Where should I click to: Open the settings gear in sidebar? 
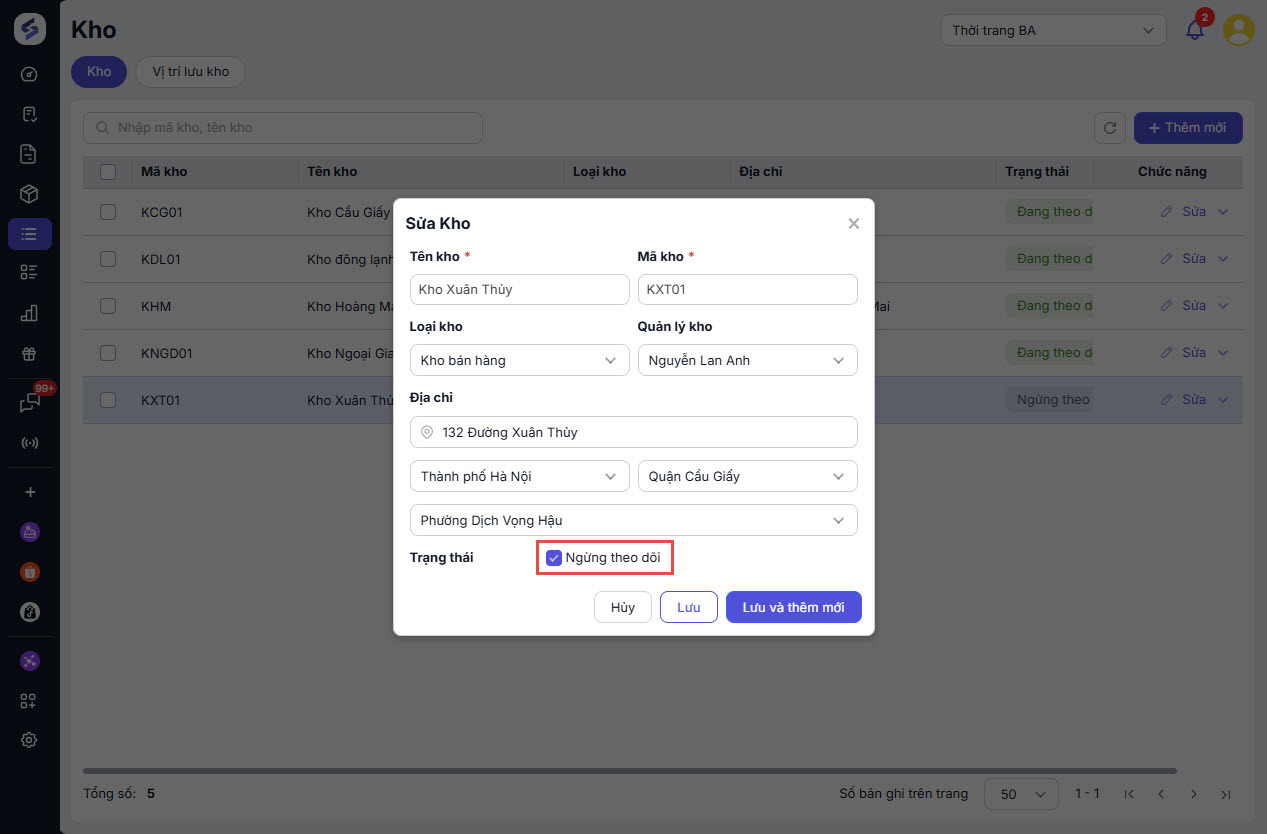(x=29, y=740)
